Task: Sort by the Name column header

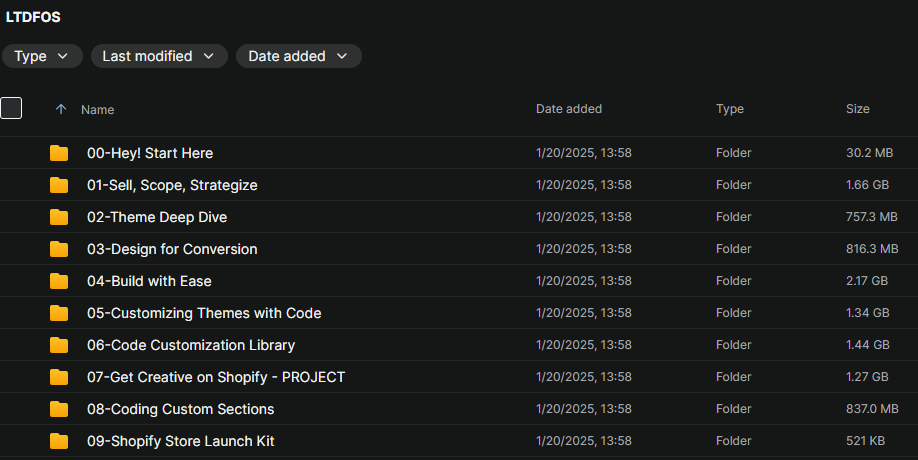Action: pyautogui.click(x=98, y=110)
